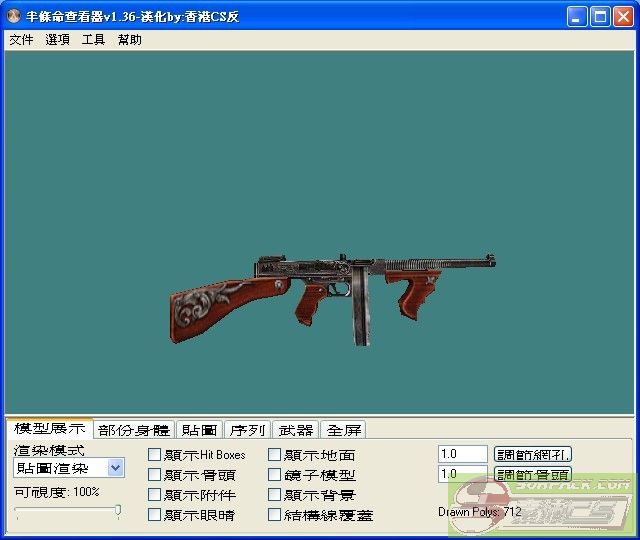Switch to the 序列 (Sequence) tab
Viewport: 640px width, 540px height.
[247, 430]
